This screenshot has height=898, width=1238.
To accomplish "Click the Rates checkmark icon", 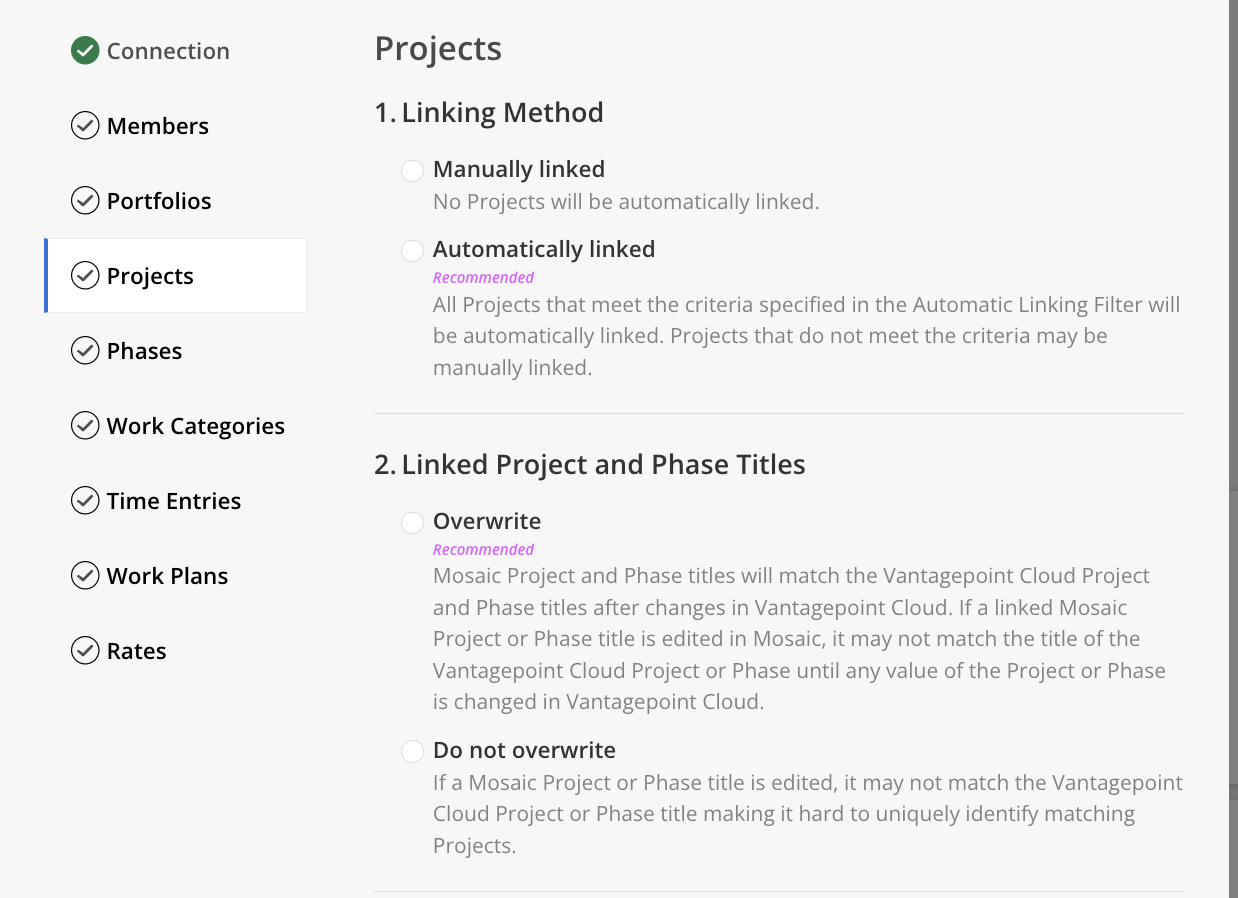I will click(85, 651).
